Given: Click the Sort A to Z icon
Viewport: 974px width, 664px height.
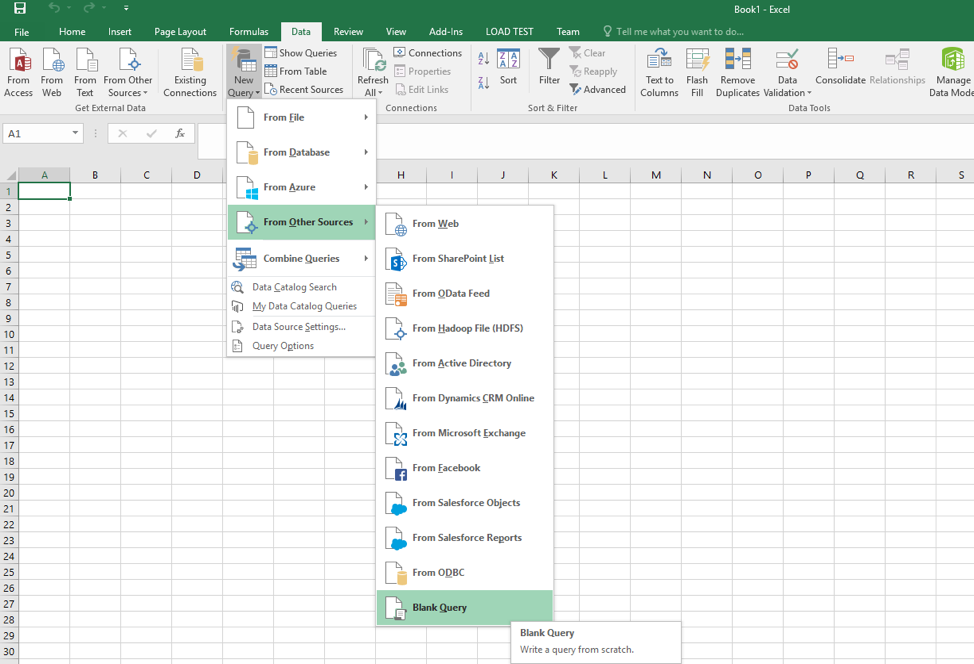Looking at the screenshot, I should (x=484, y=60).
